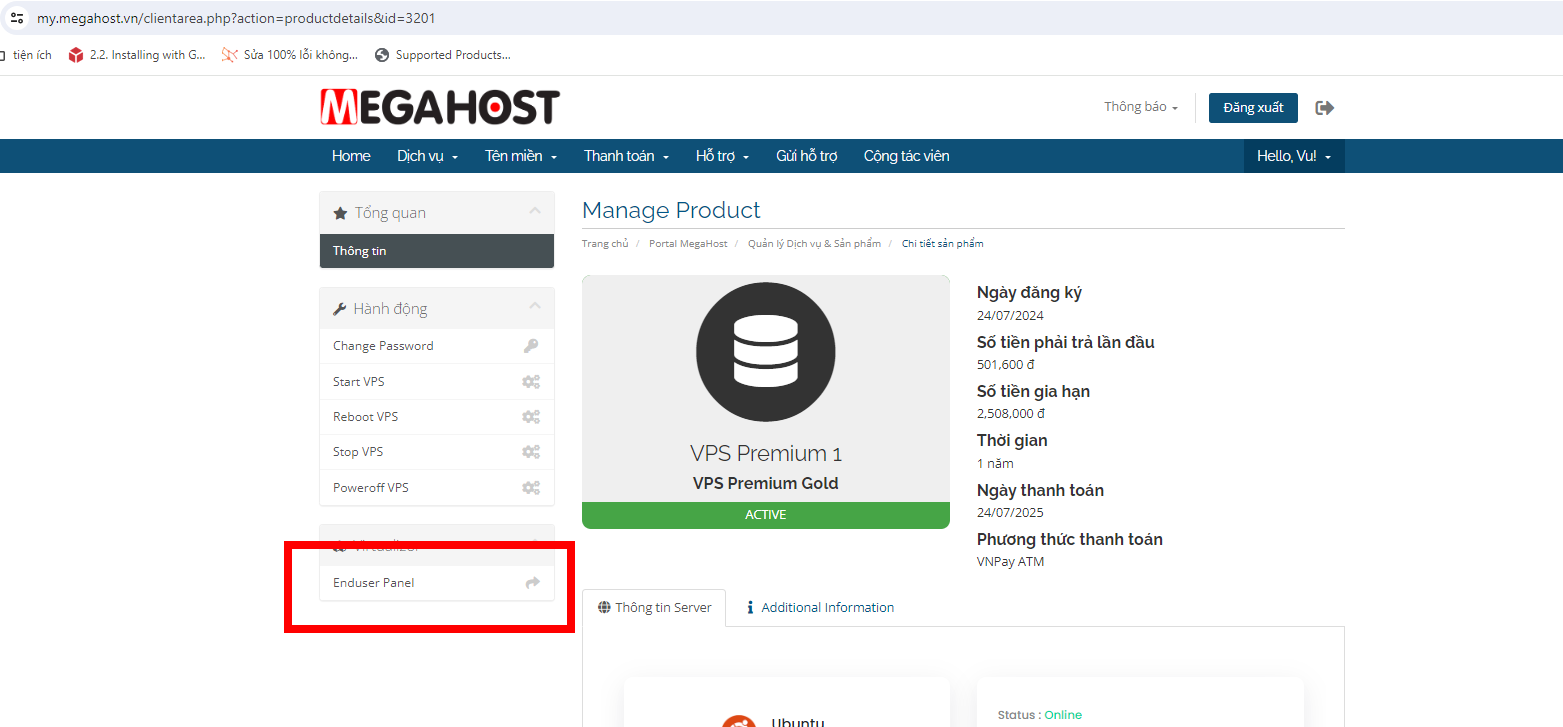Open the Dịch vụ dropdown menu
Viewport: 1563px width, 727px height.
427,156
